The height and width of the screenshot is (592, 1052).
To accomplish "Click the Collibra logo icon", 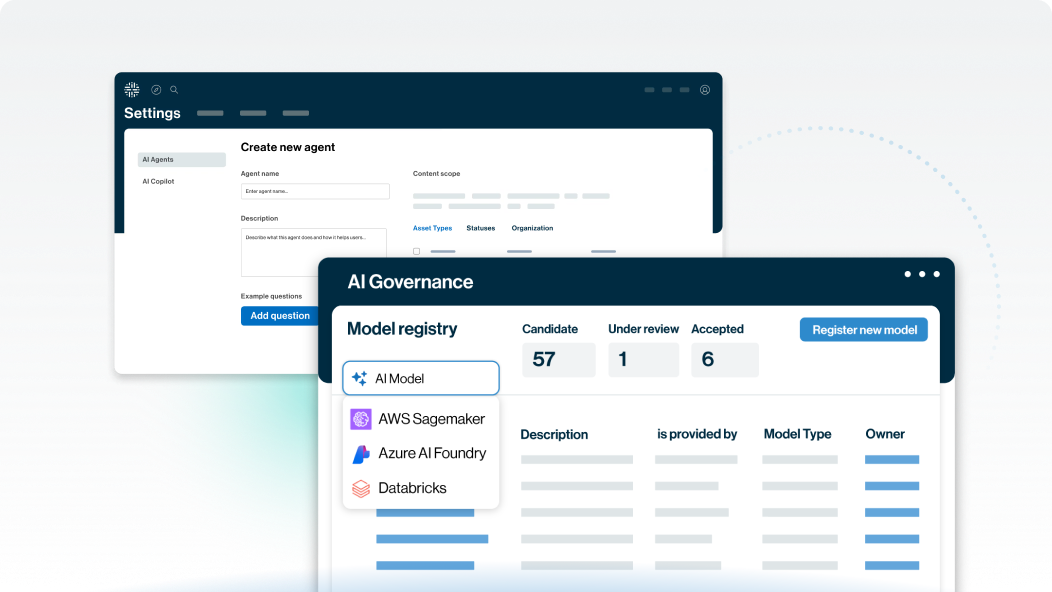I will pos(132,90).
